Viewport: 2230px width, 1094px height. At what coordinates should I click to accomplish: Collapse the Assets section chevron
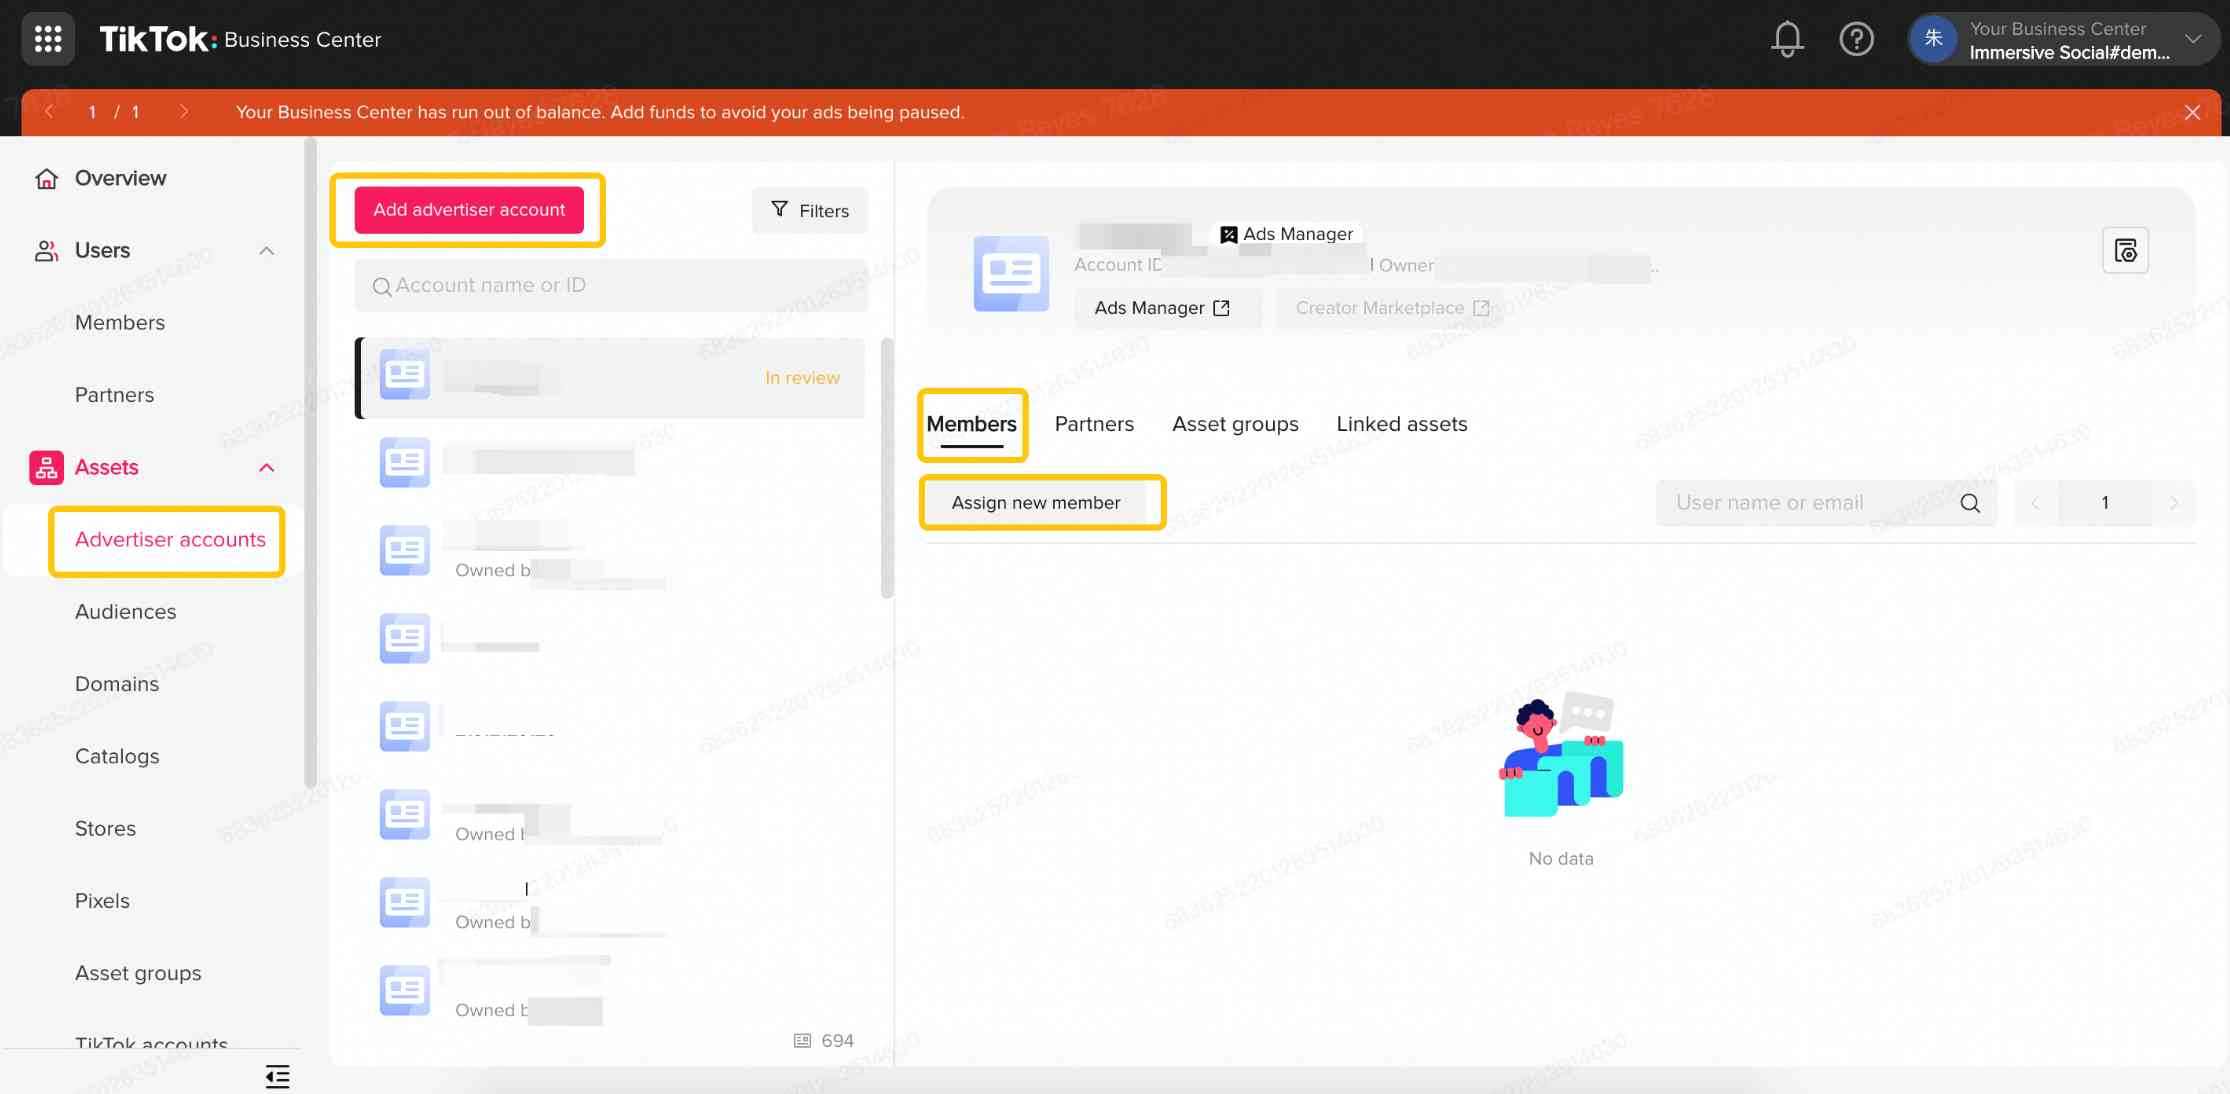point(266,467)
